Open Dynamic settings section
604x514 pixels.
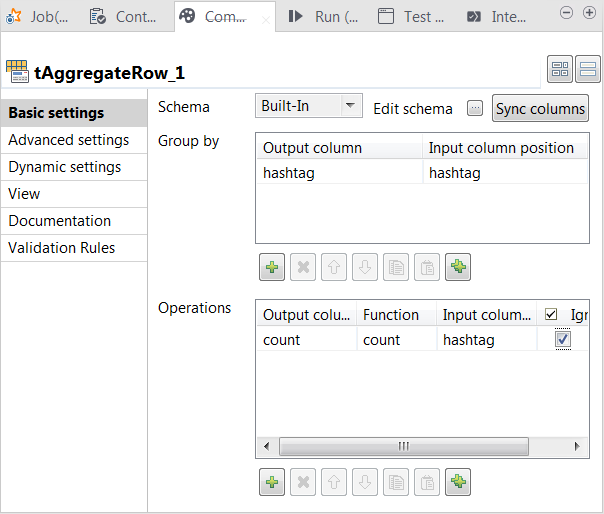click(x=65, y=167)
